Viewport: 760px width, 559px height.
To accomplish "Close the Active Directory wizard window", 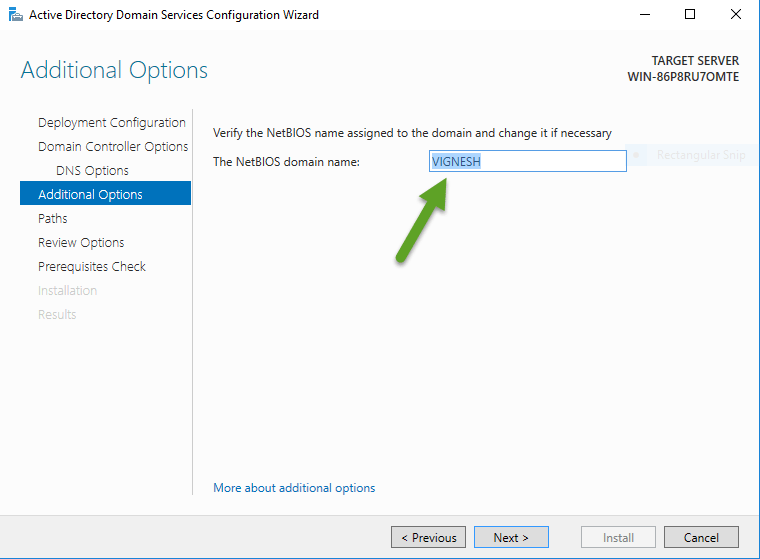I will point(736,15).
